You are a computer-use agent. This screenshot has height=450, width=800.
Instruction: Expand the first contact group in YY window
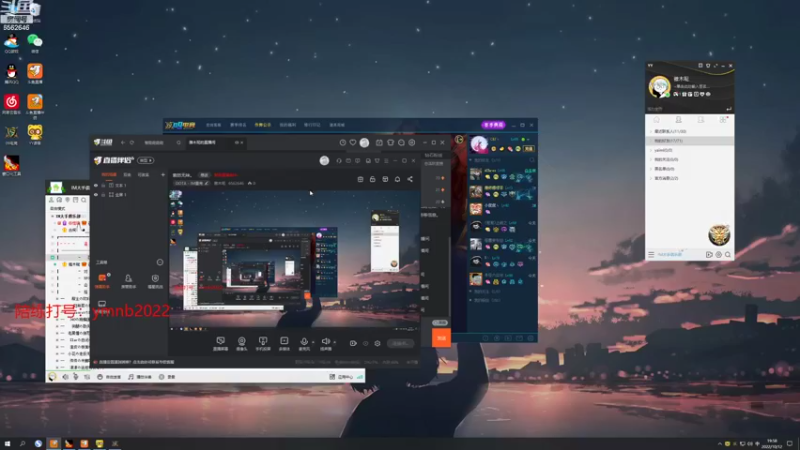652,132
